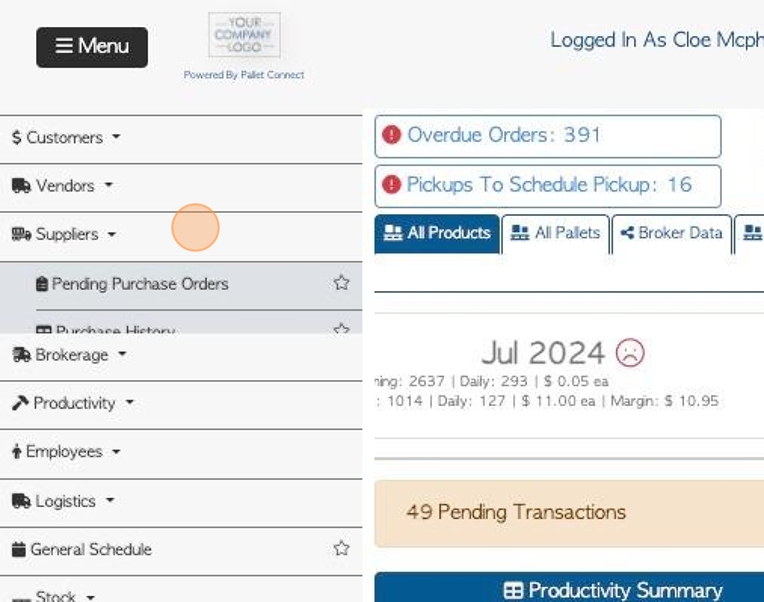Switch to the All Pallets tab
Image resolution: width=764 pixels, height=602 pixels.
(555, 234)
